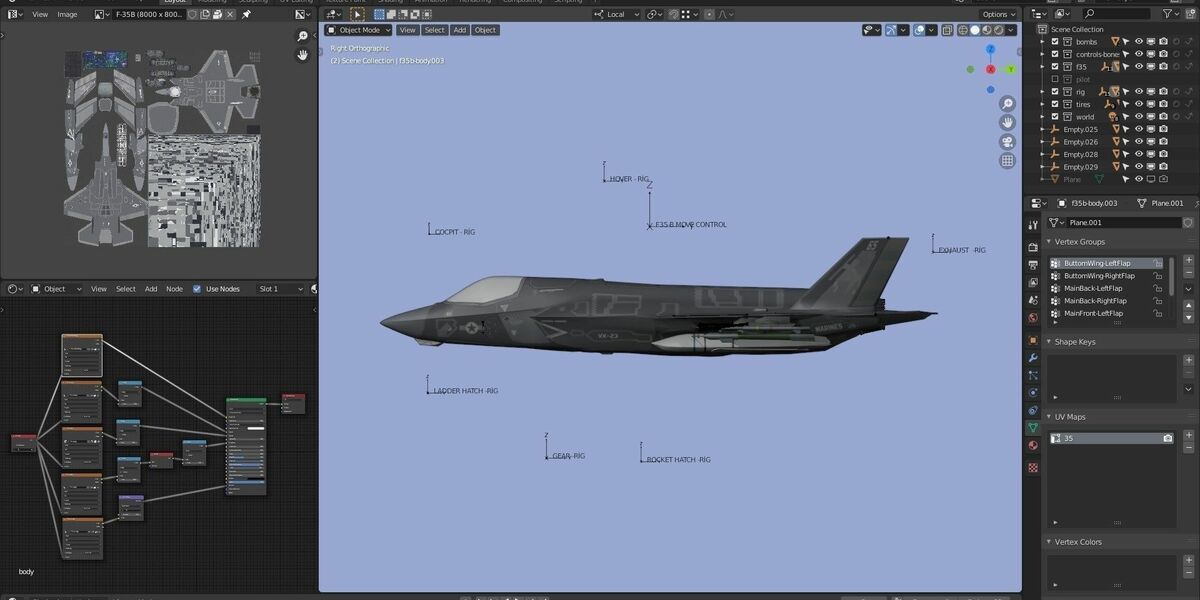Open the View Layer properties tab icon
The image size is (1200, 600).
tap(1033, 283)
